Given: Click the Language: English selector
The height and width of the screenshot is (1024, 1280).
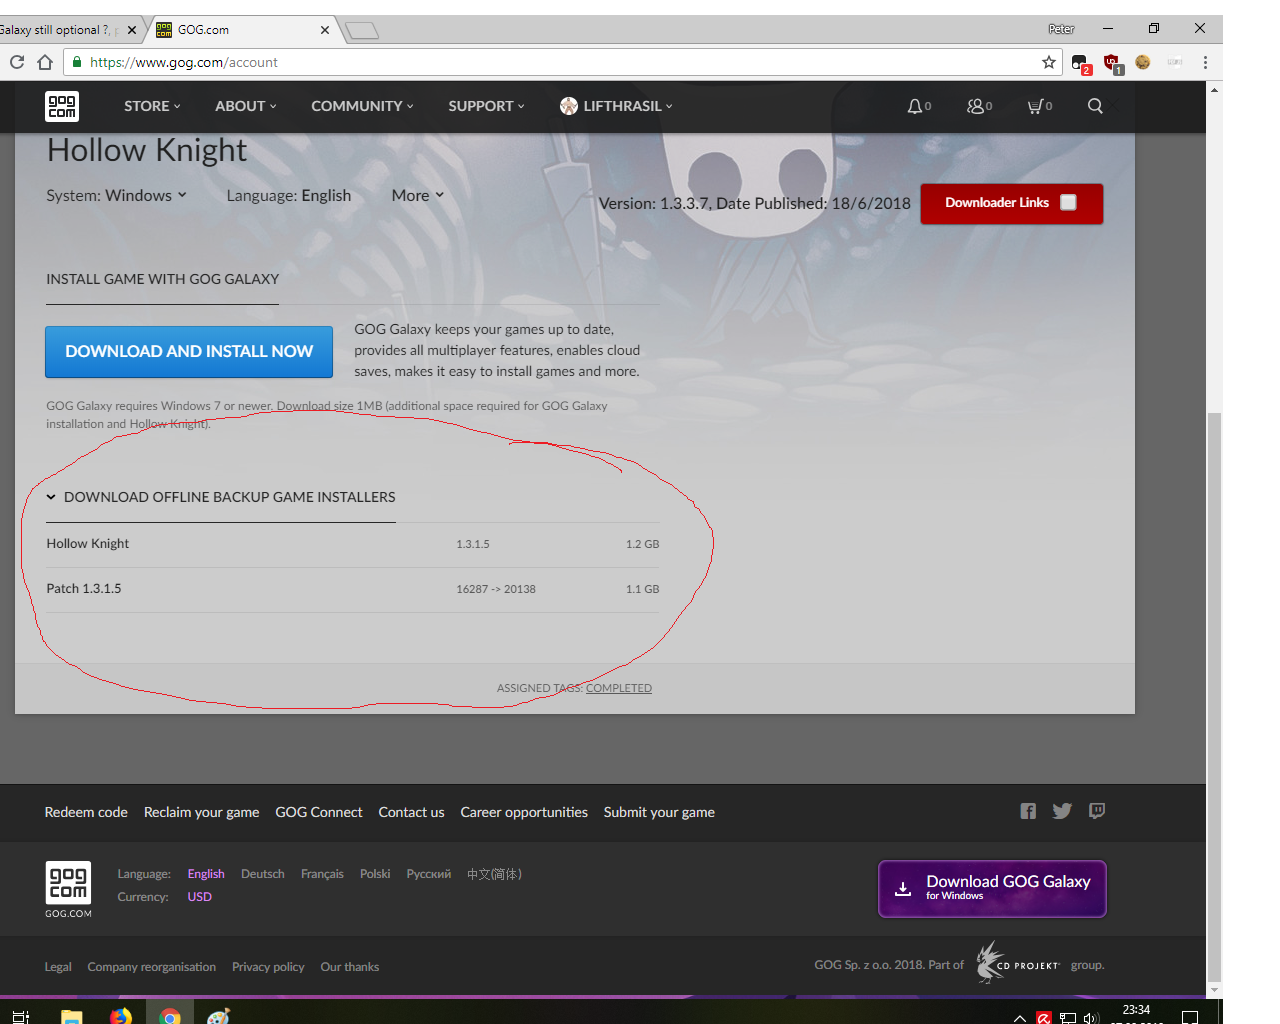Looking at the screenshot, I should (x=289, y=195).
